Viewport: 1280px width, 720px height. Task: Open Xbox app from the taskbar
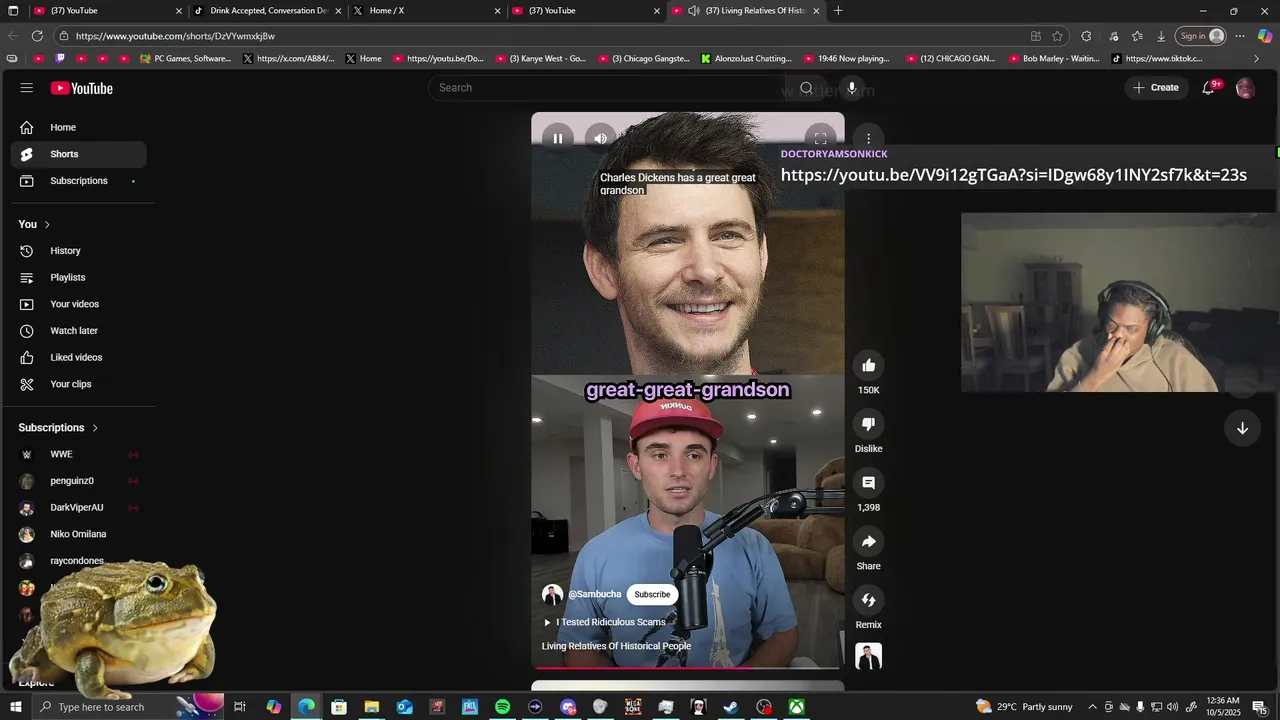click(796, 707)
